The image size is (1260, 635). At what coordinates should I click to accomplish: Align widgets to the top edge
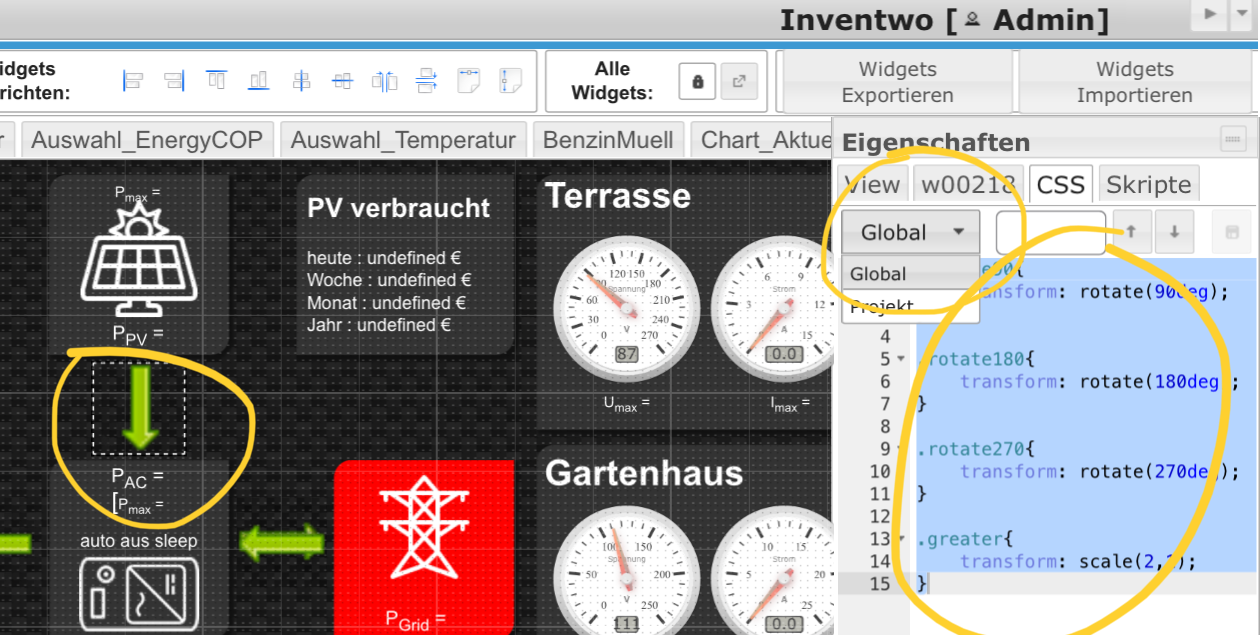217,81
